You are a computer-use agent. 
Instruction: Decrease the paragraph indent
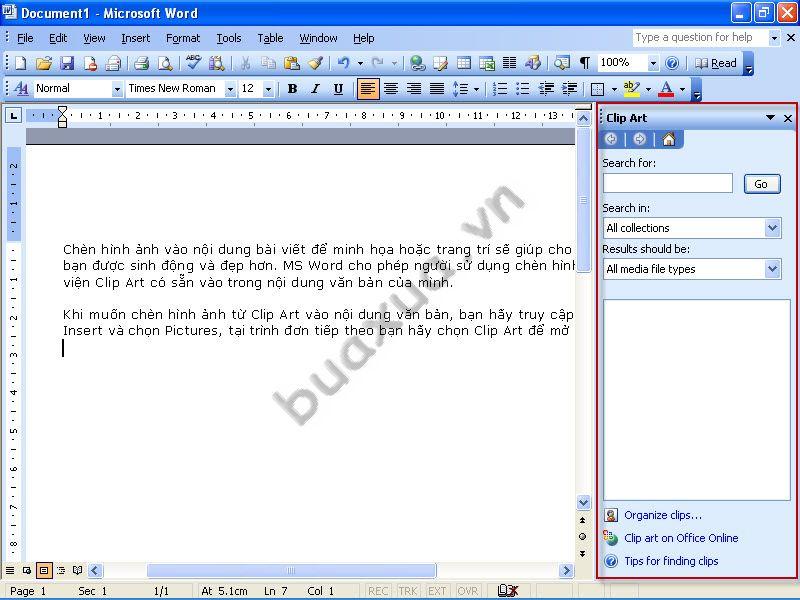546,89
